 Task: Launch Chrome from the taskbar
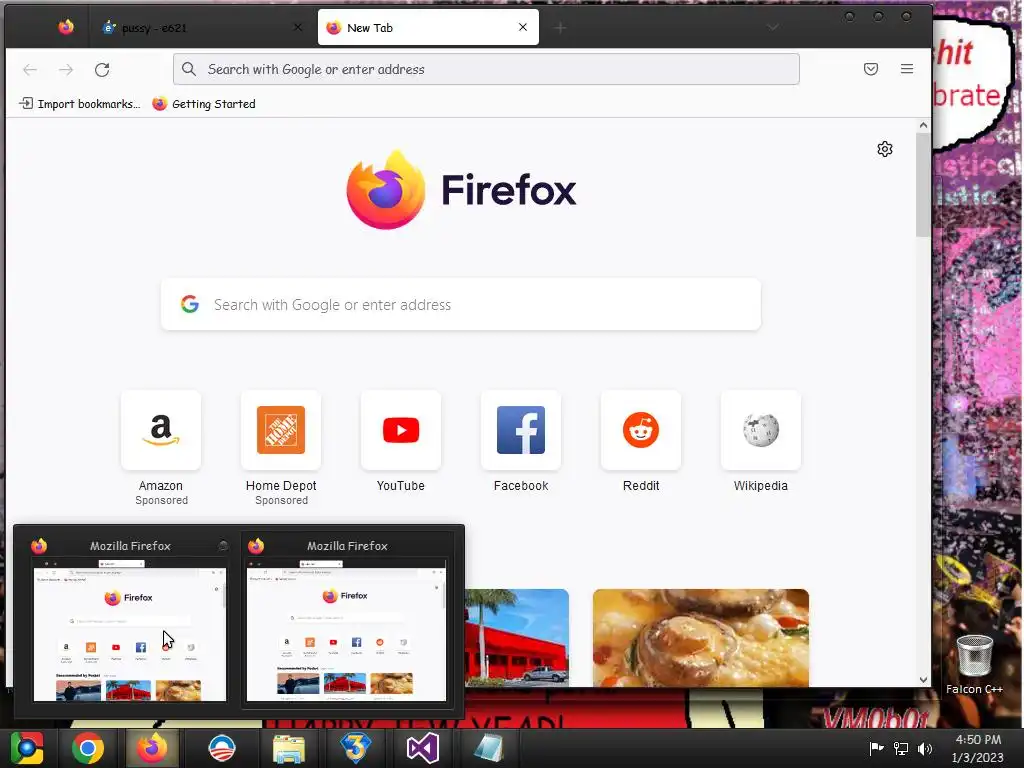coord(88,748)
